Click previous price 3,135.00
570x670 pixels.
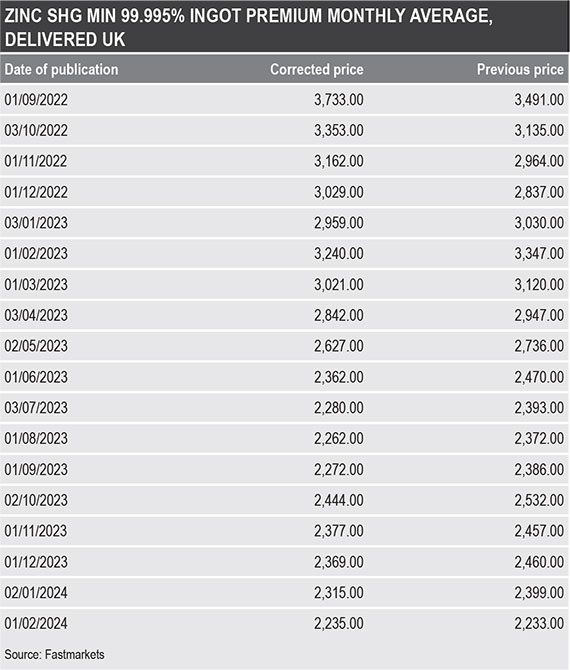point(539,131)
